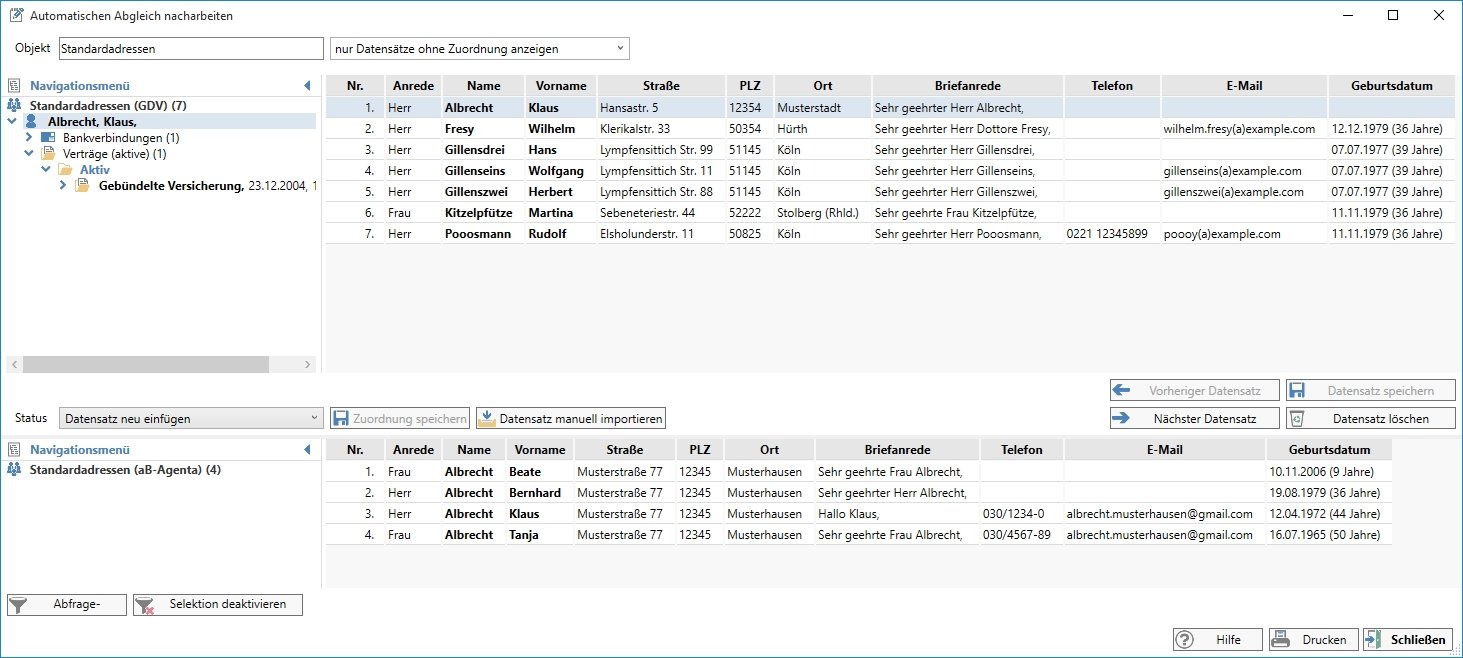Sort lower table by Vorname column header
Viewport: 1463px width, 658px height.
click(x=539, y=450)
